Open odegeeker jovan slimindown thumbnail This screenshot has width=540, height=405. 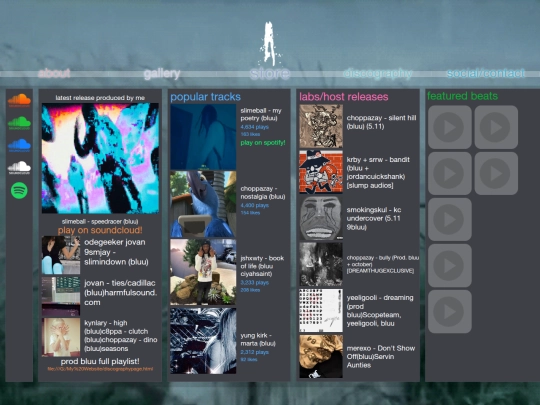pyautogui.click(x=61, y=255)
